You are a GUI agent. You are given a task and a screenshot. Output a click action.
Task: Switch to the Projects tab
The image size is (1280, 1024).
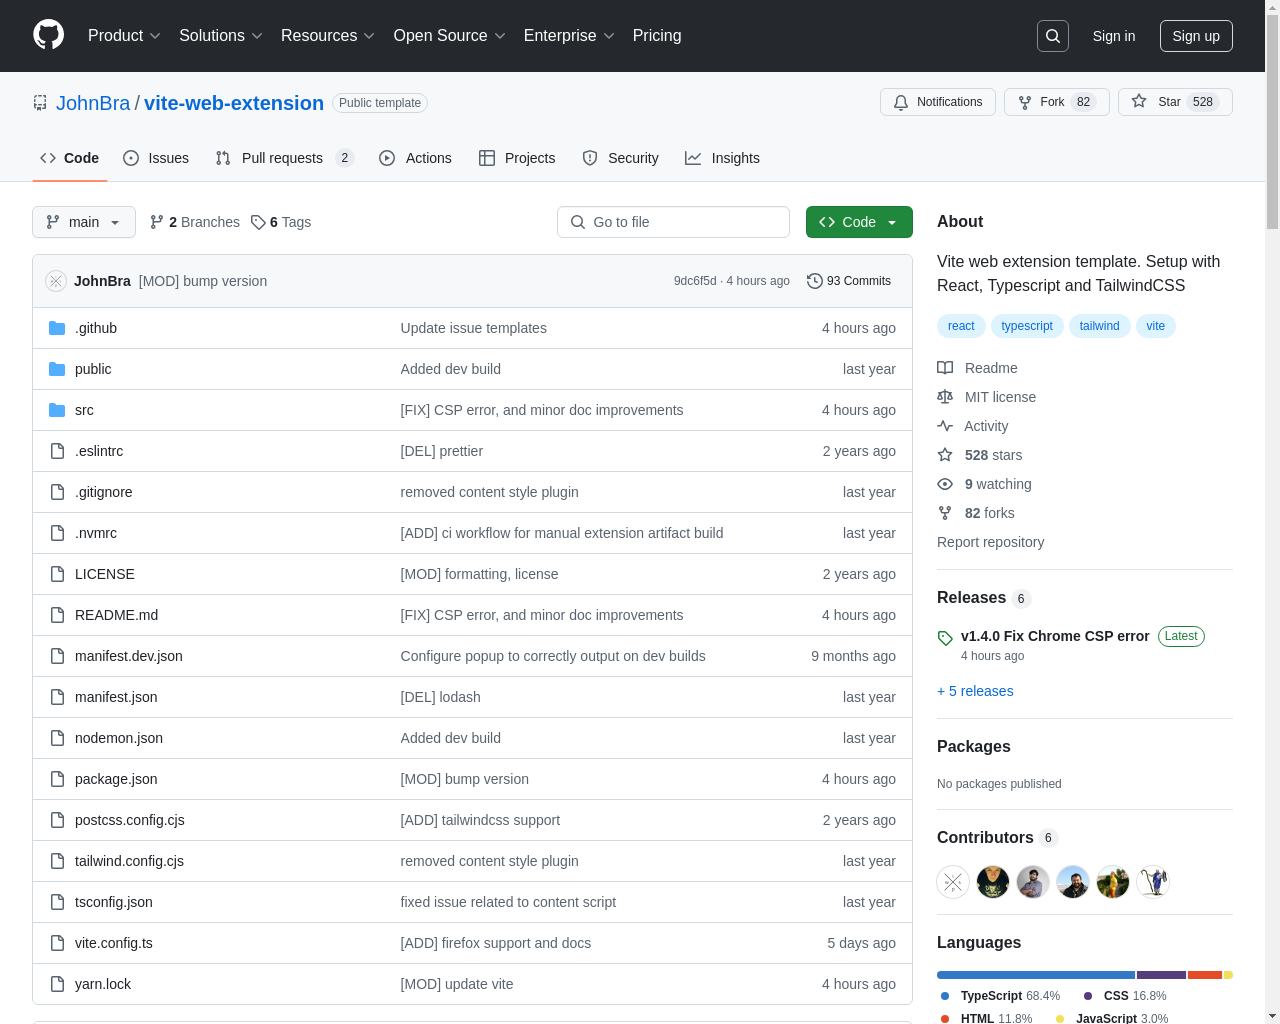click(517, 158)
